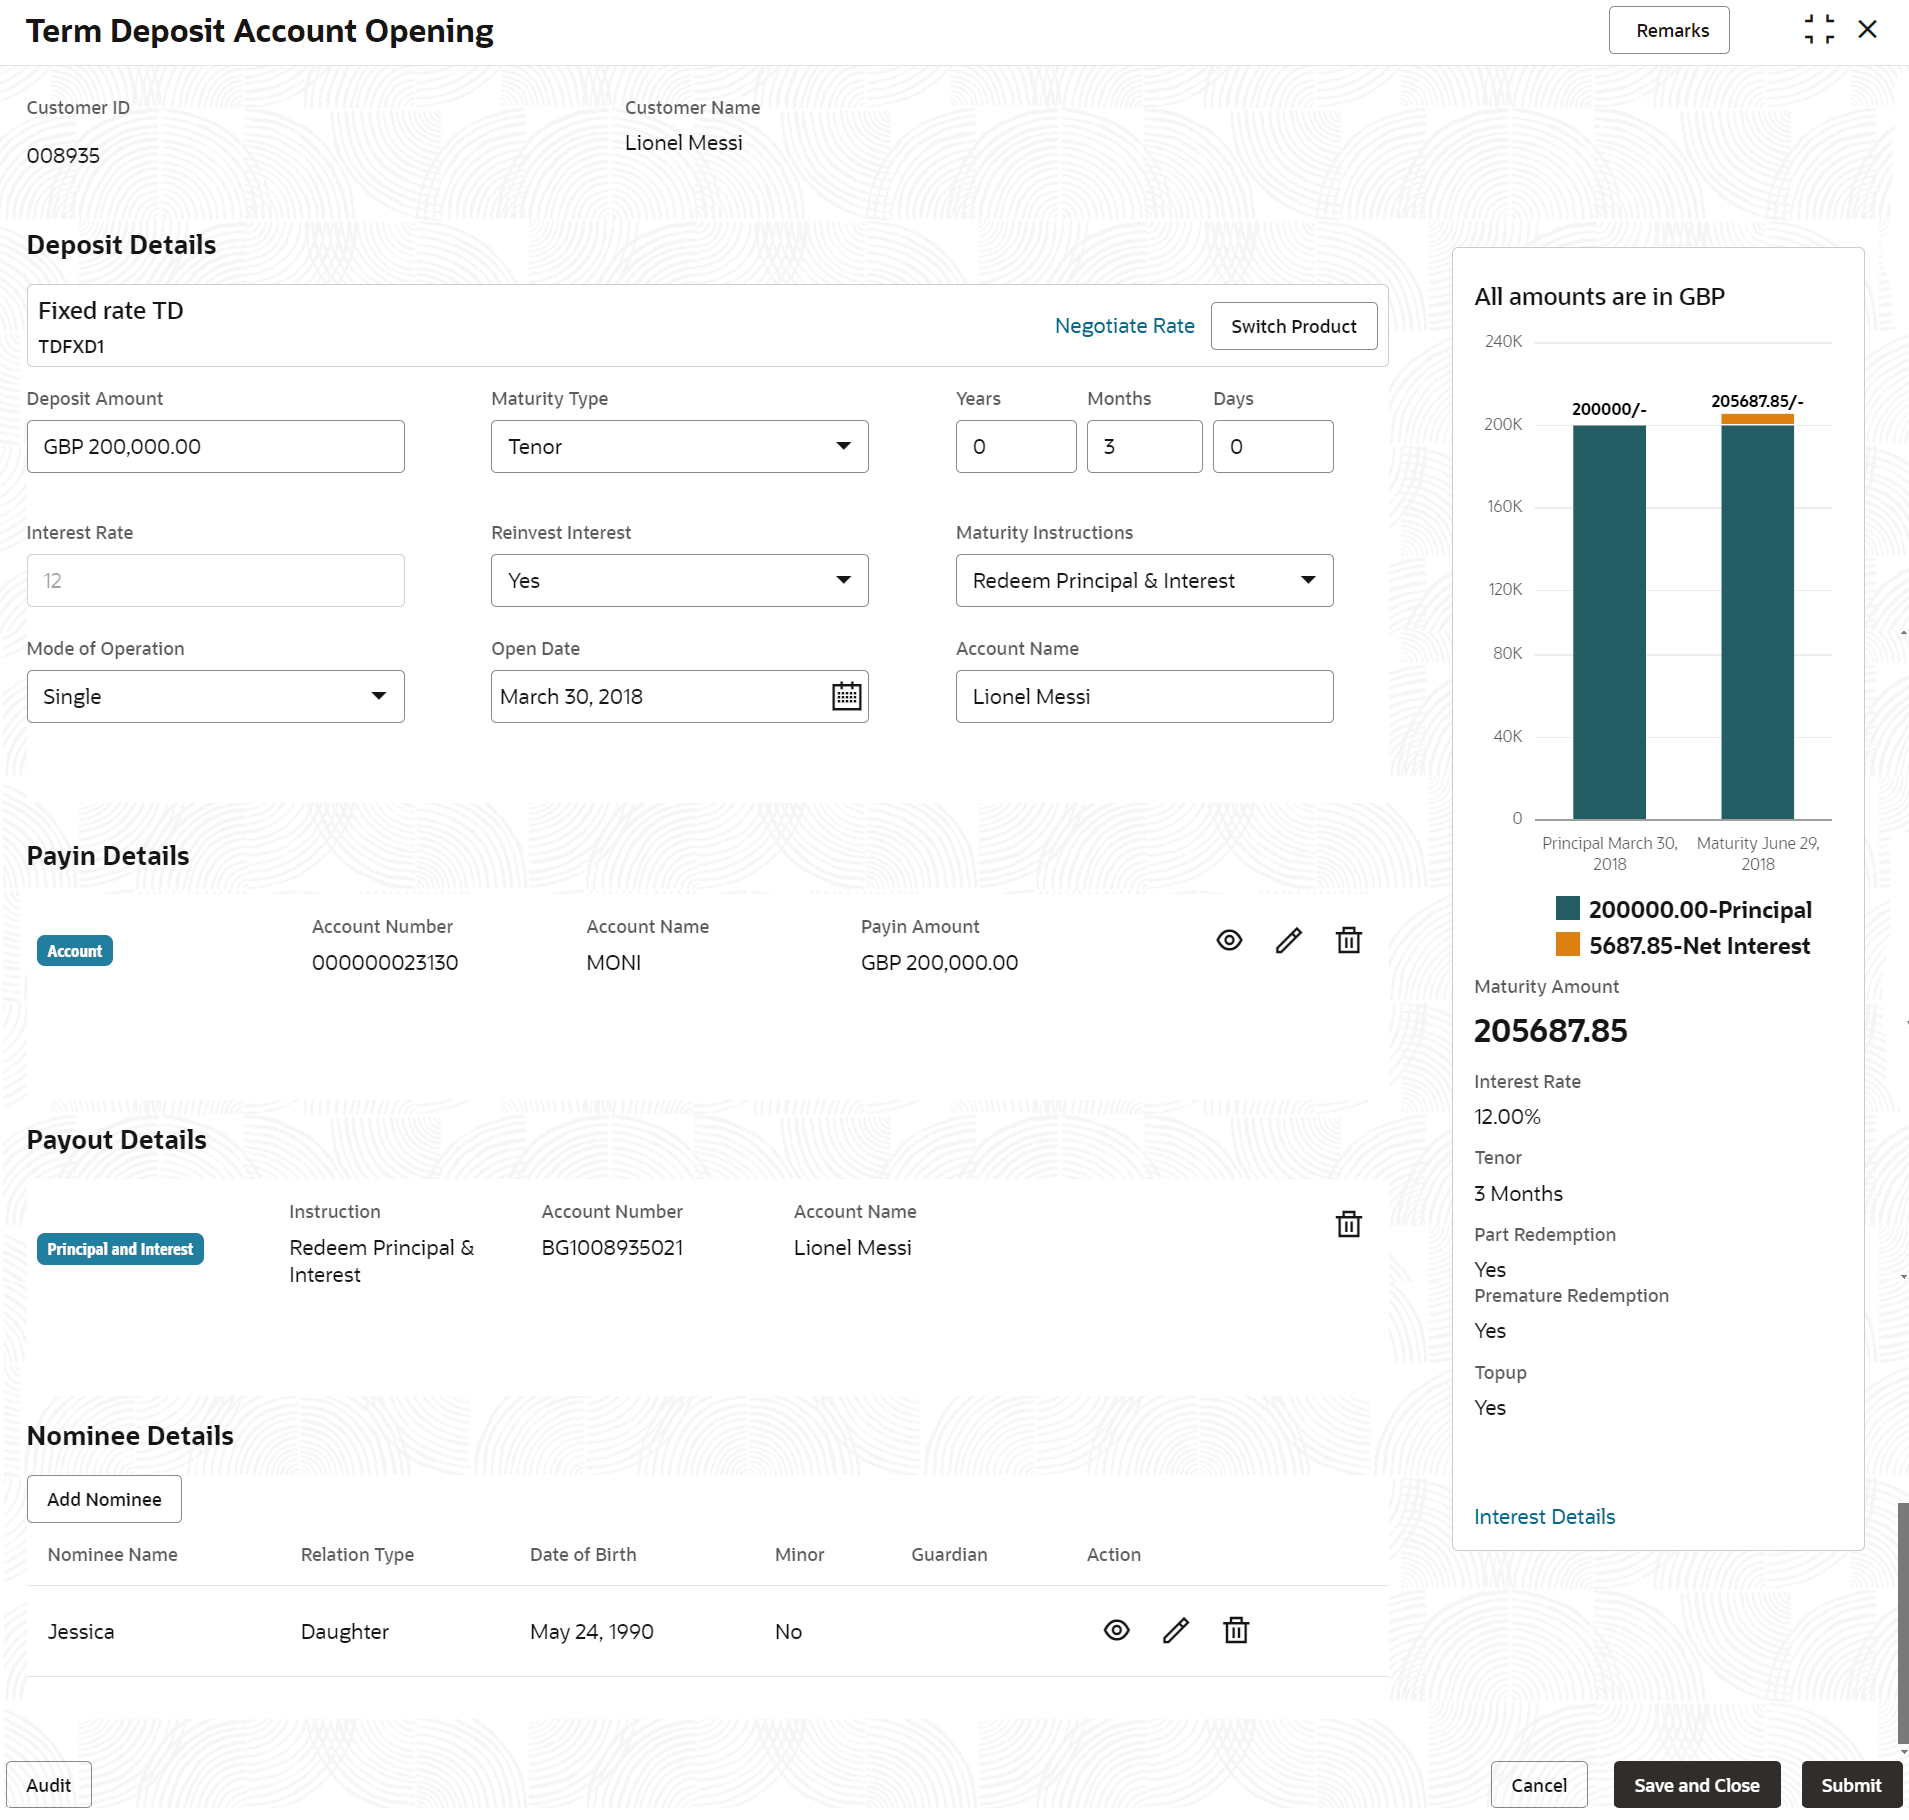Close the Term Deposit Account Opening screen
Screen dimensions: 1909x1820
coord(1867,30)
